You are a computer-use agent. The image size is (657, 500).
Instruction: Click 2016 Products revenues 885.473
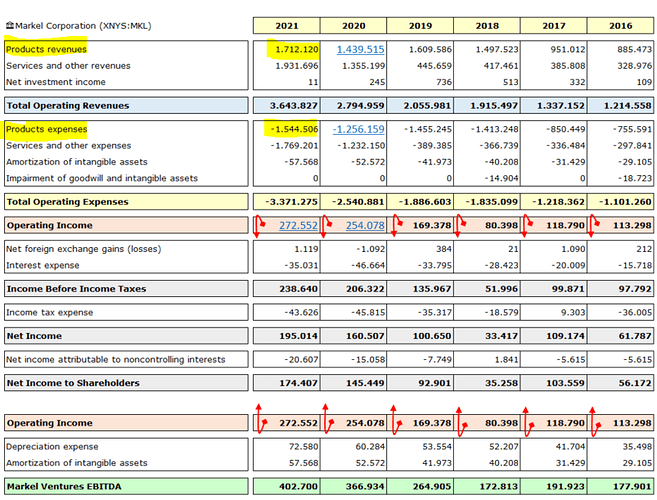[634, 49]
